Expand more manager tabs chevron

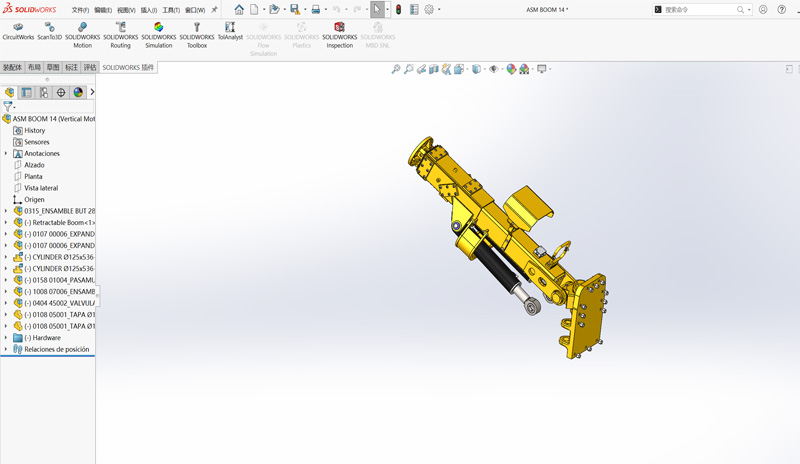click(92, 92)
